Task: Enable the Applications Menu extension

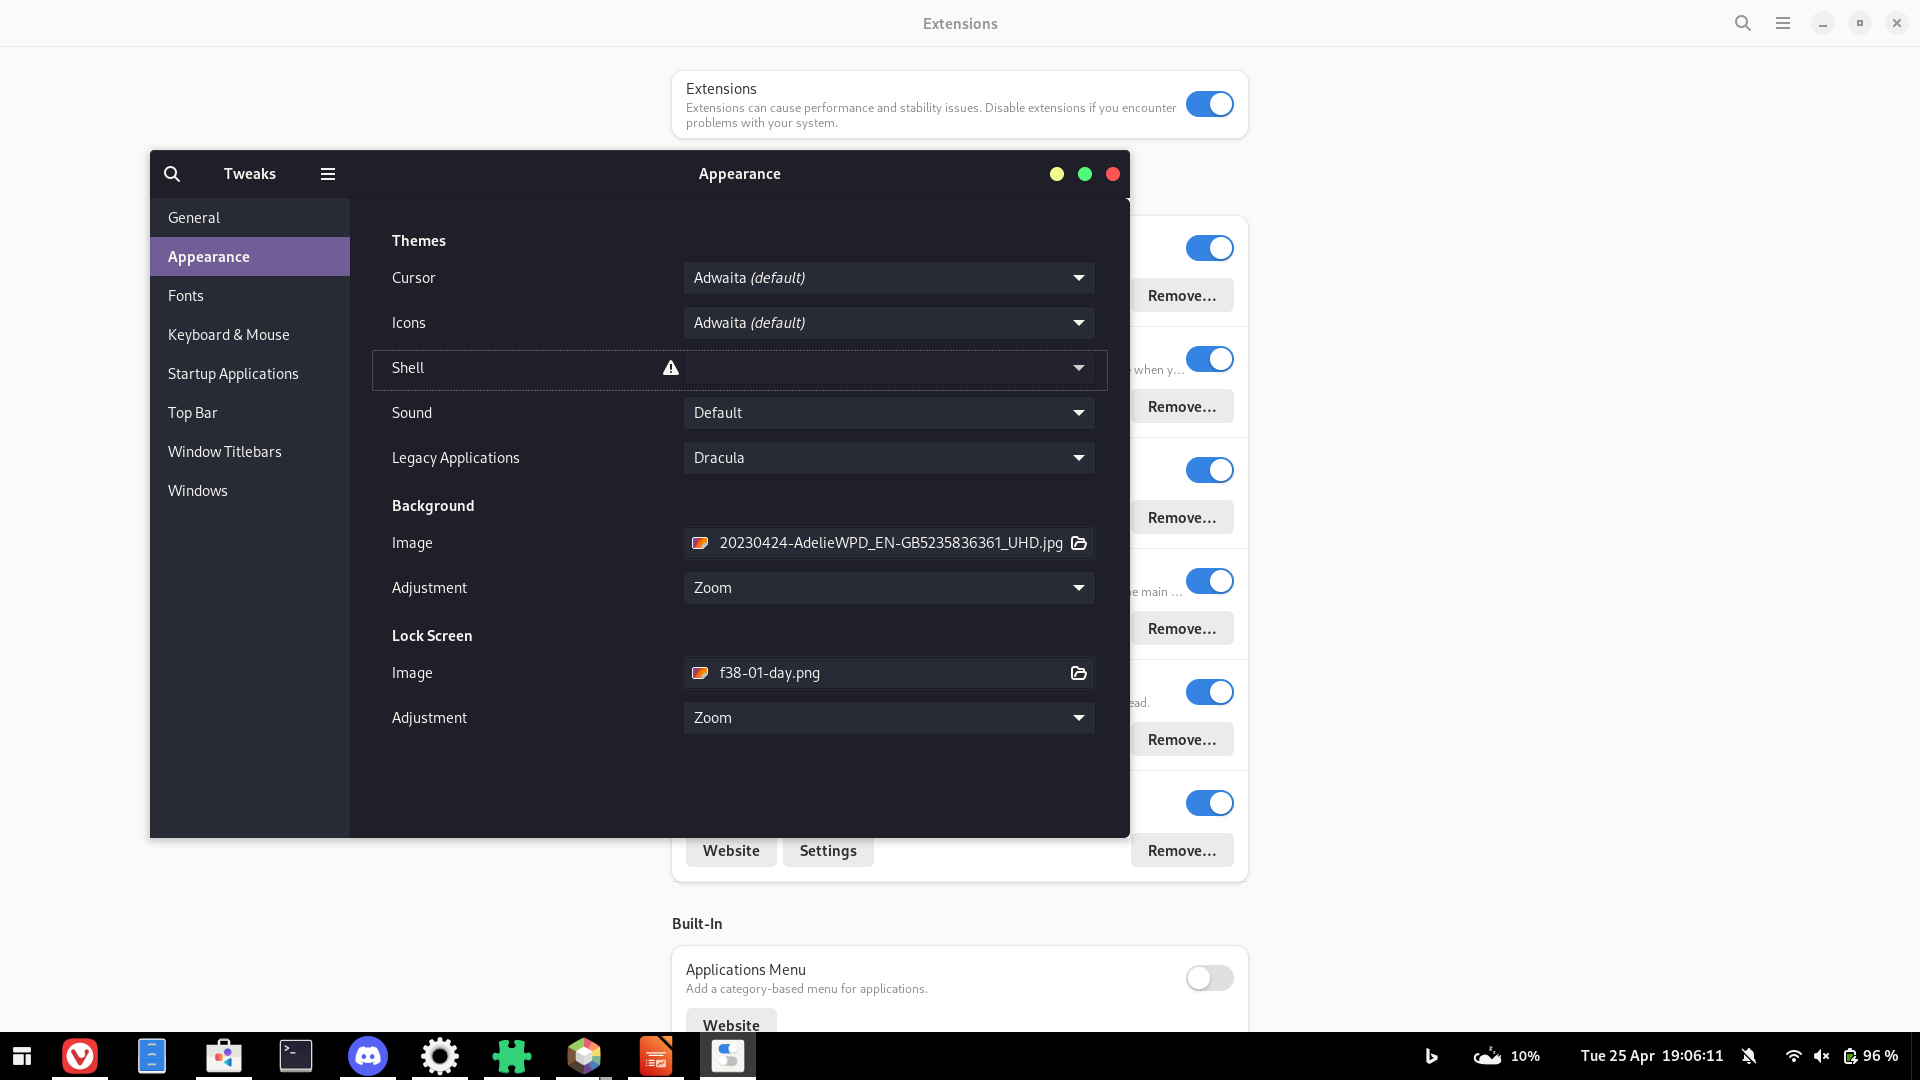Action: 1209,978
